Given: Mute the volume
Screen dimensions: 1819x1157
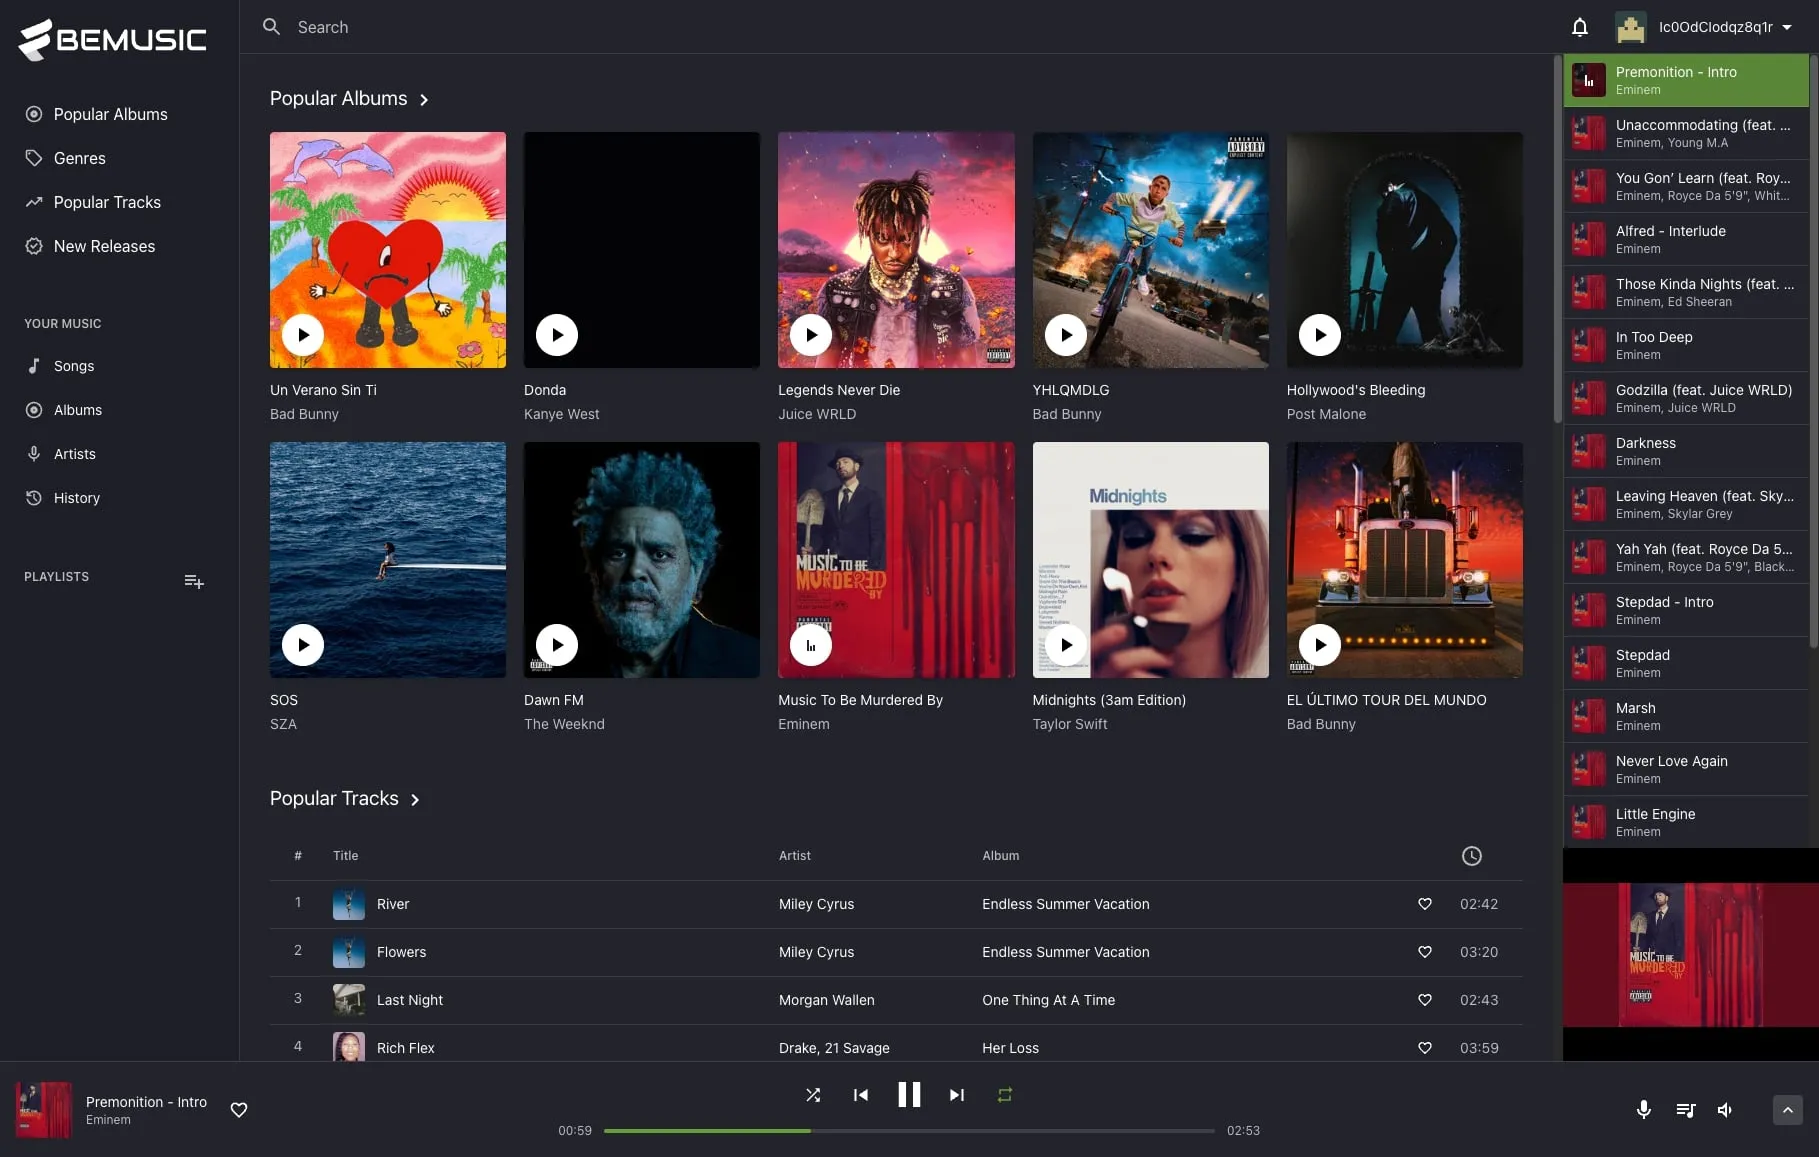Looking at the screenshot, I should point(1724,1110).
